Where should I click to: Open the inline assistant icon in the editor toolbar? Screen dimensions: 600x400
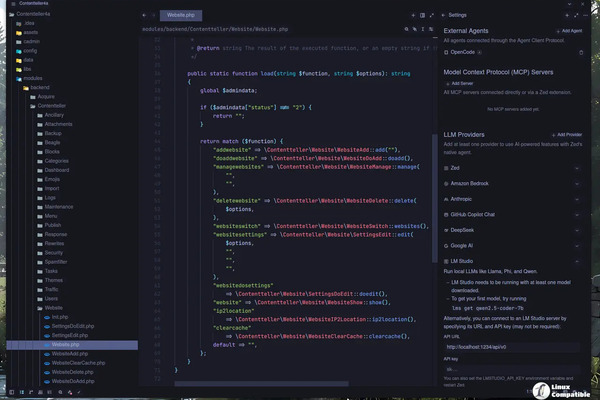tap(414, 29)
